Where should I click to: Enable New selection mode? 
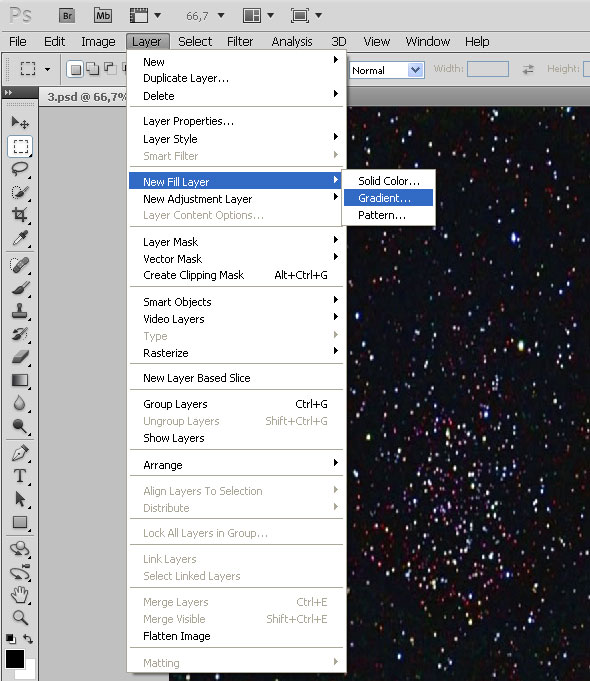pyautogui.click(x=76, y=69)
